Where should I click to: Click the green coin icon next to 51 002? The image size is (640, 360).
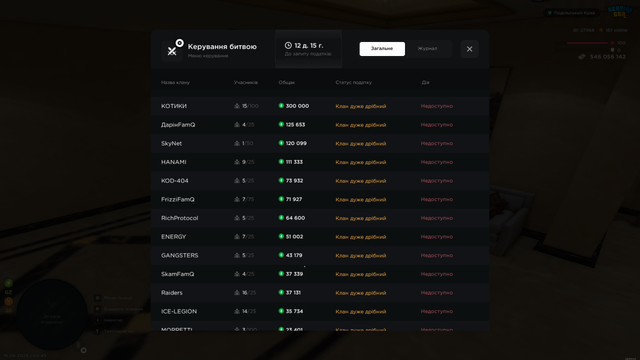pyautogui.click(x=281, y=236)
